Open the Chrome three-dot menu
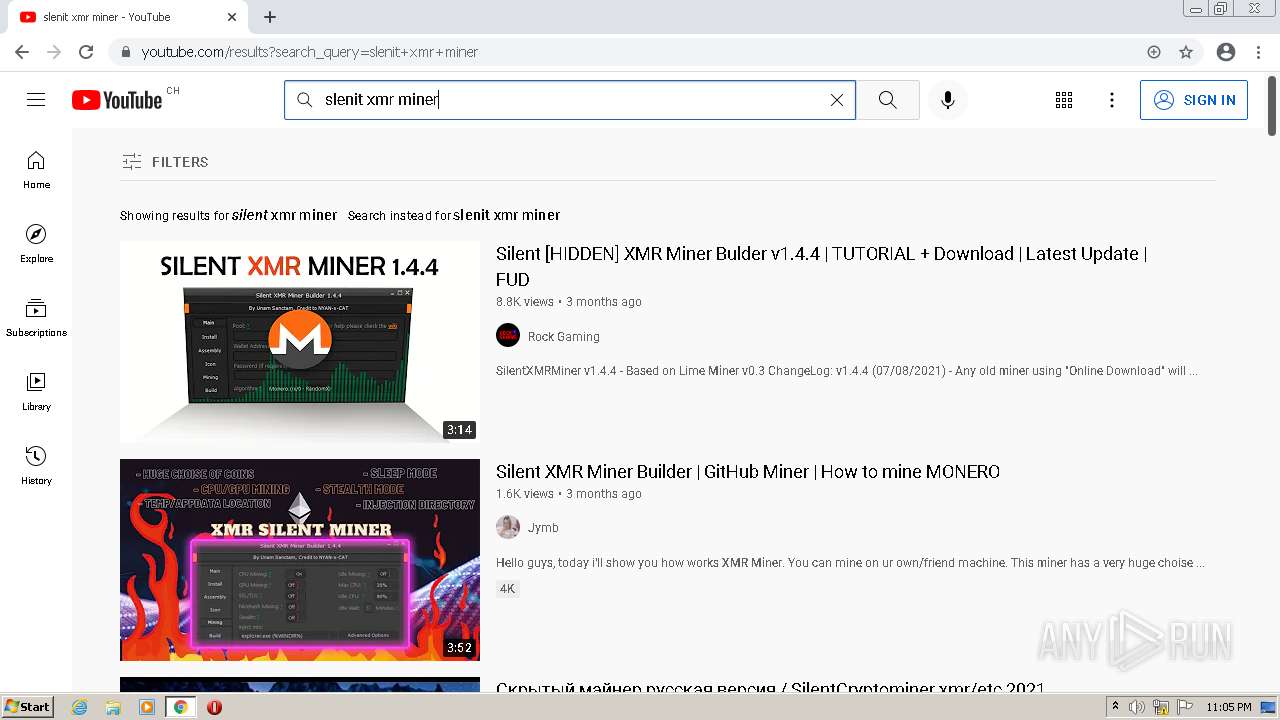The image size is (1280, 720). (x=1257, y=52)
